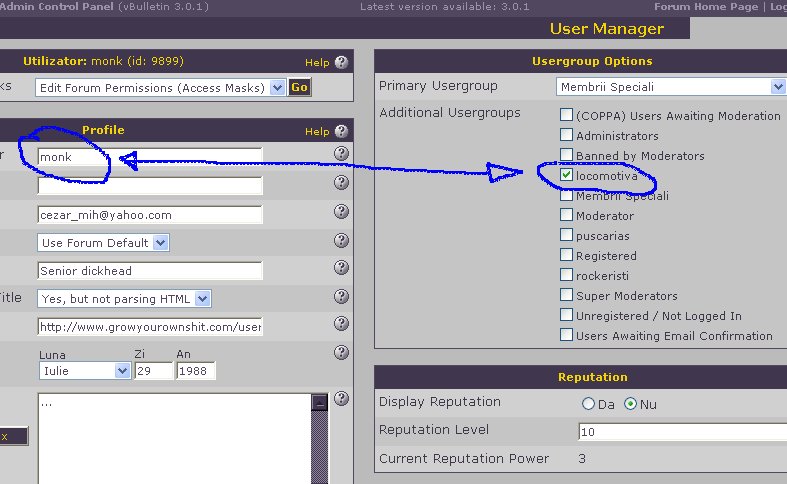The image size is (787, 484).
Task: Open the Iulie birth month dropdown
Action: (x=122, y=370)
